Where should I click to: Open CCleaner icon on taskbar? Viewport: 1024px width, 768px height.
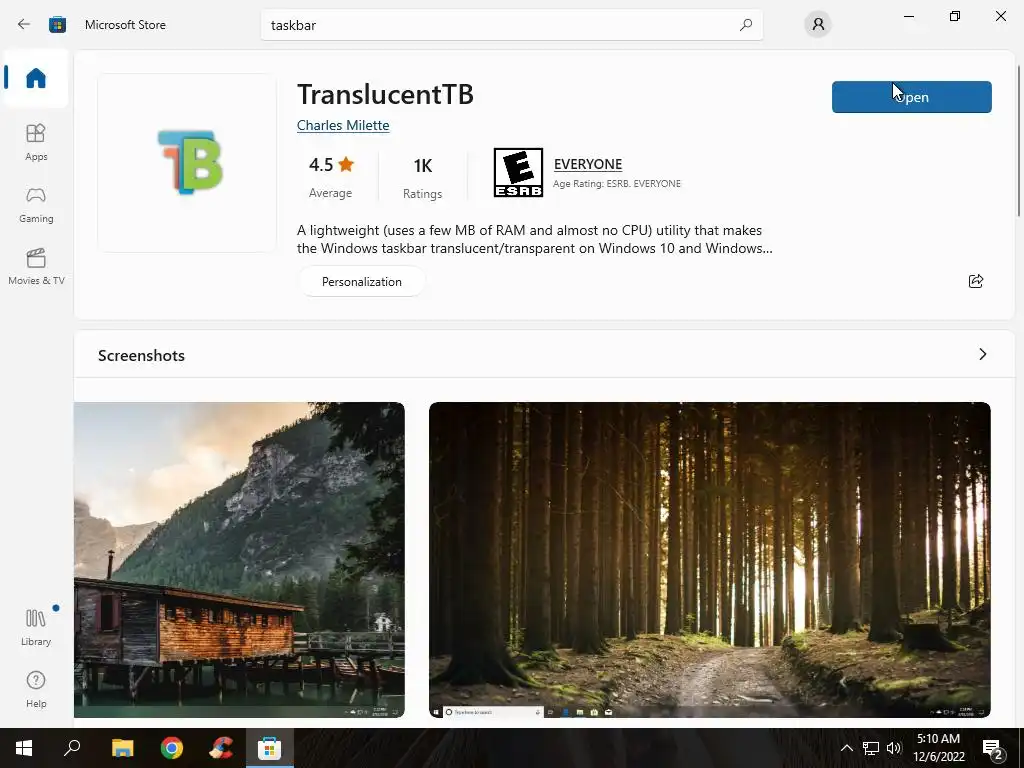pyautogui.click(x=221, y=748)
